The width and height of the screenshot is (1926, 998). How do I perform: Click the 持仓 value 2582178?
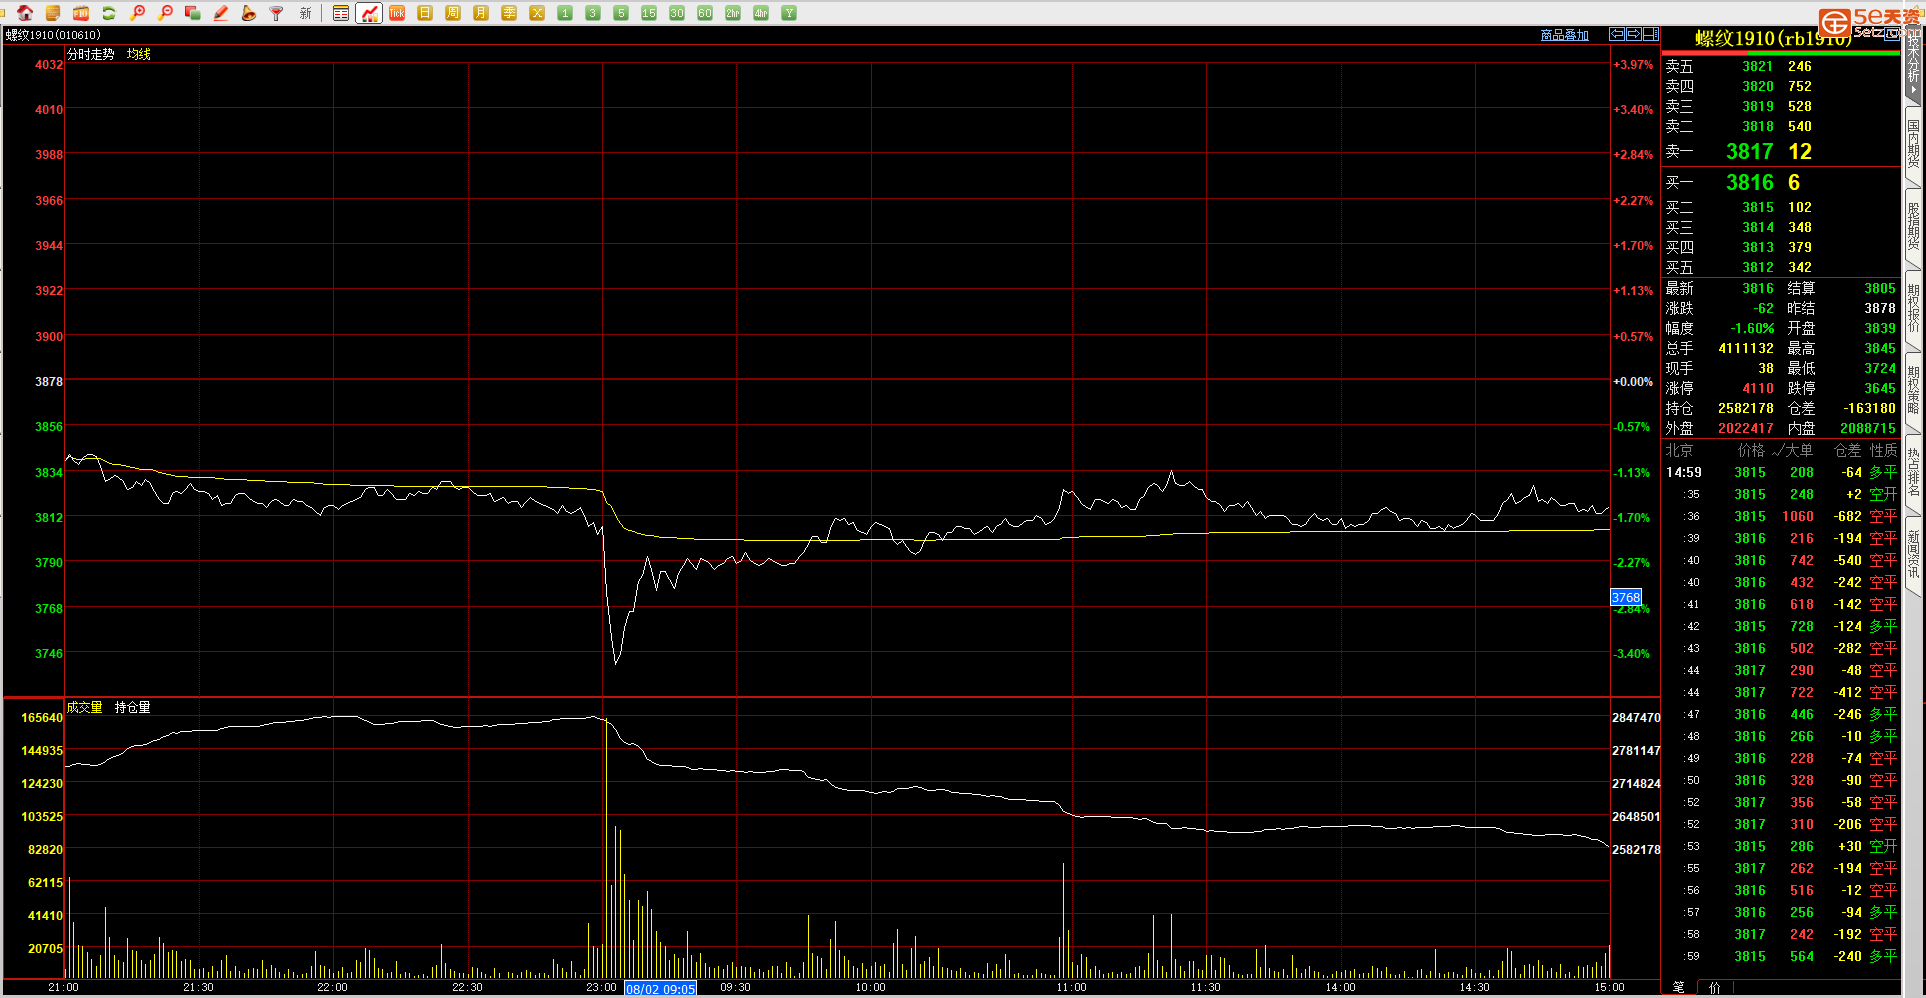[x=1746, y=408]
